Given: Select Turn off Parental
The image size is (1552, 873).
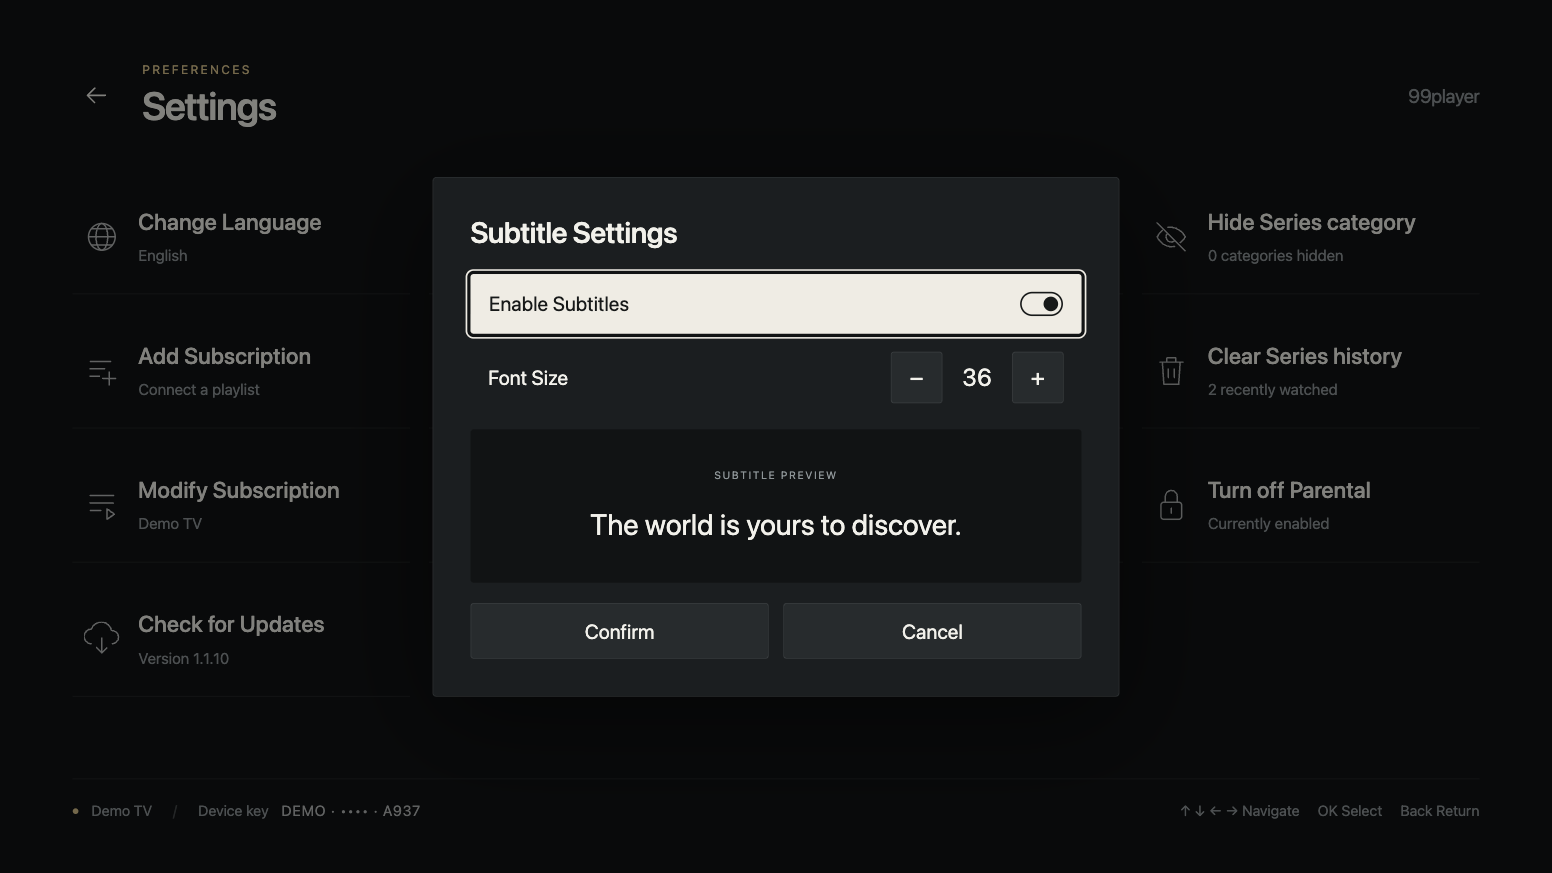Looking at the screenshot, I should coord(1312,505).
